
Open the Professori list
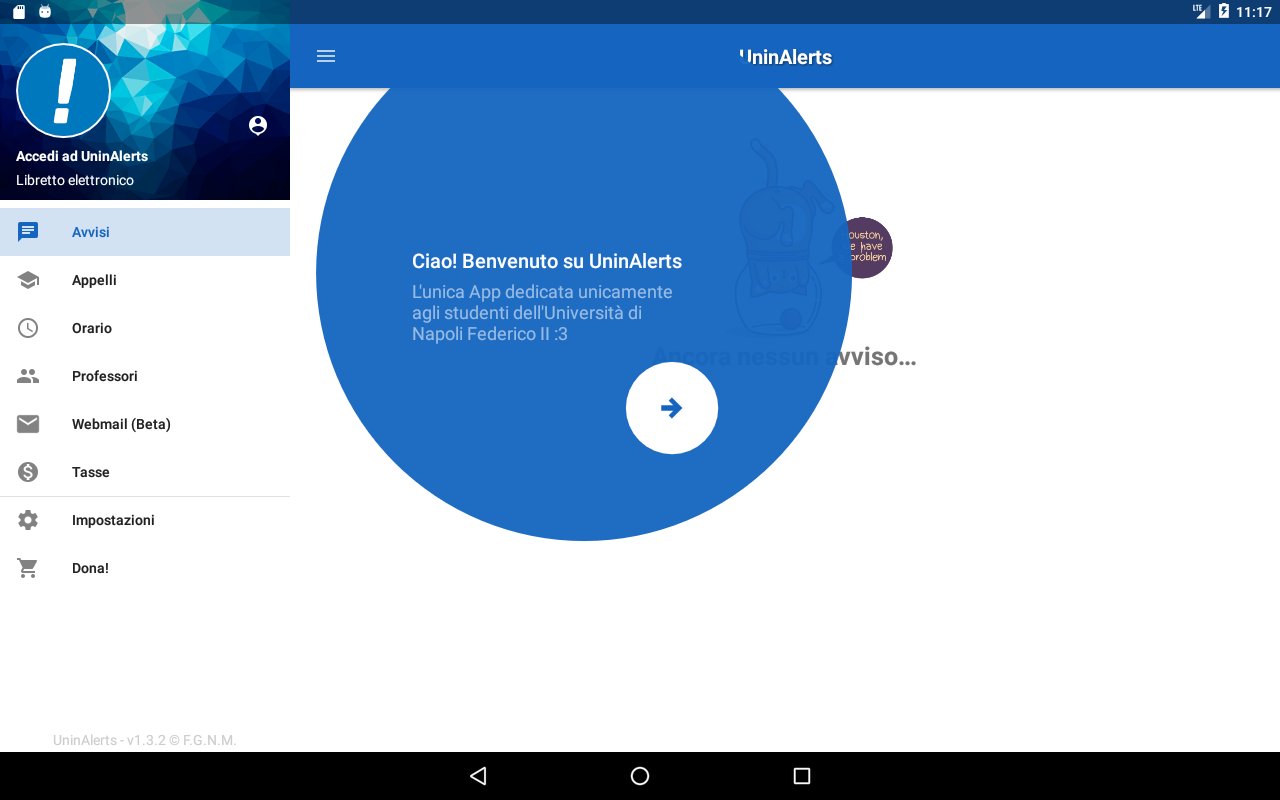click(145, 376)
